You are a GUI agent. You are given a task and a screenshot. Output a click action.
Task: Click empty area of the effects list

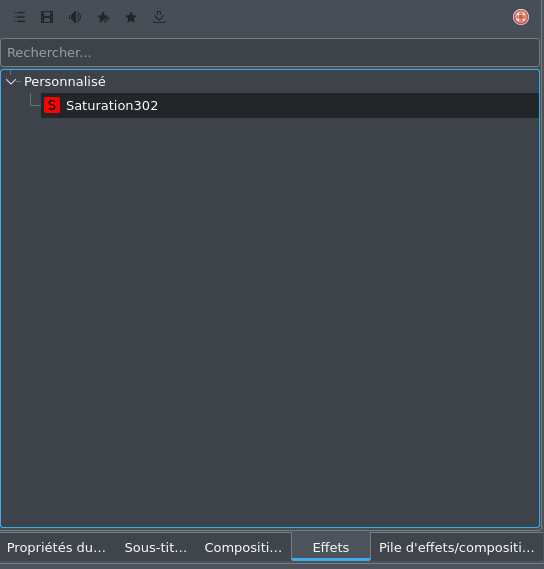tap(270, 319)
